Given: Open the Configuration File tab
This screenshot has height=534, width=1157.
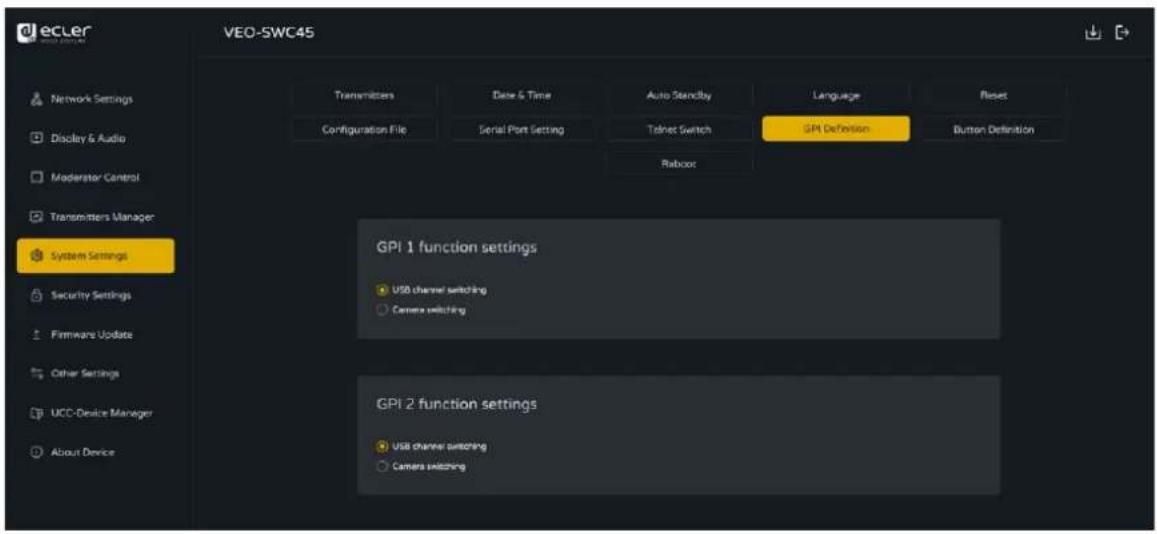Looking at the screenshot, I should [x=365, y=129].
